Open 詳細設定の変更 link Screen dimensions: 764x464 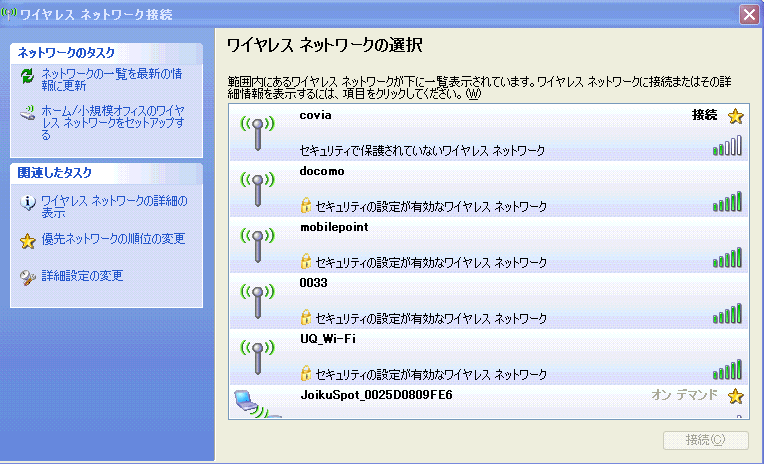[x=82, y=276]
